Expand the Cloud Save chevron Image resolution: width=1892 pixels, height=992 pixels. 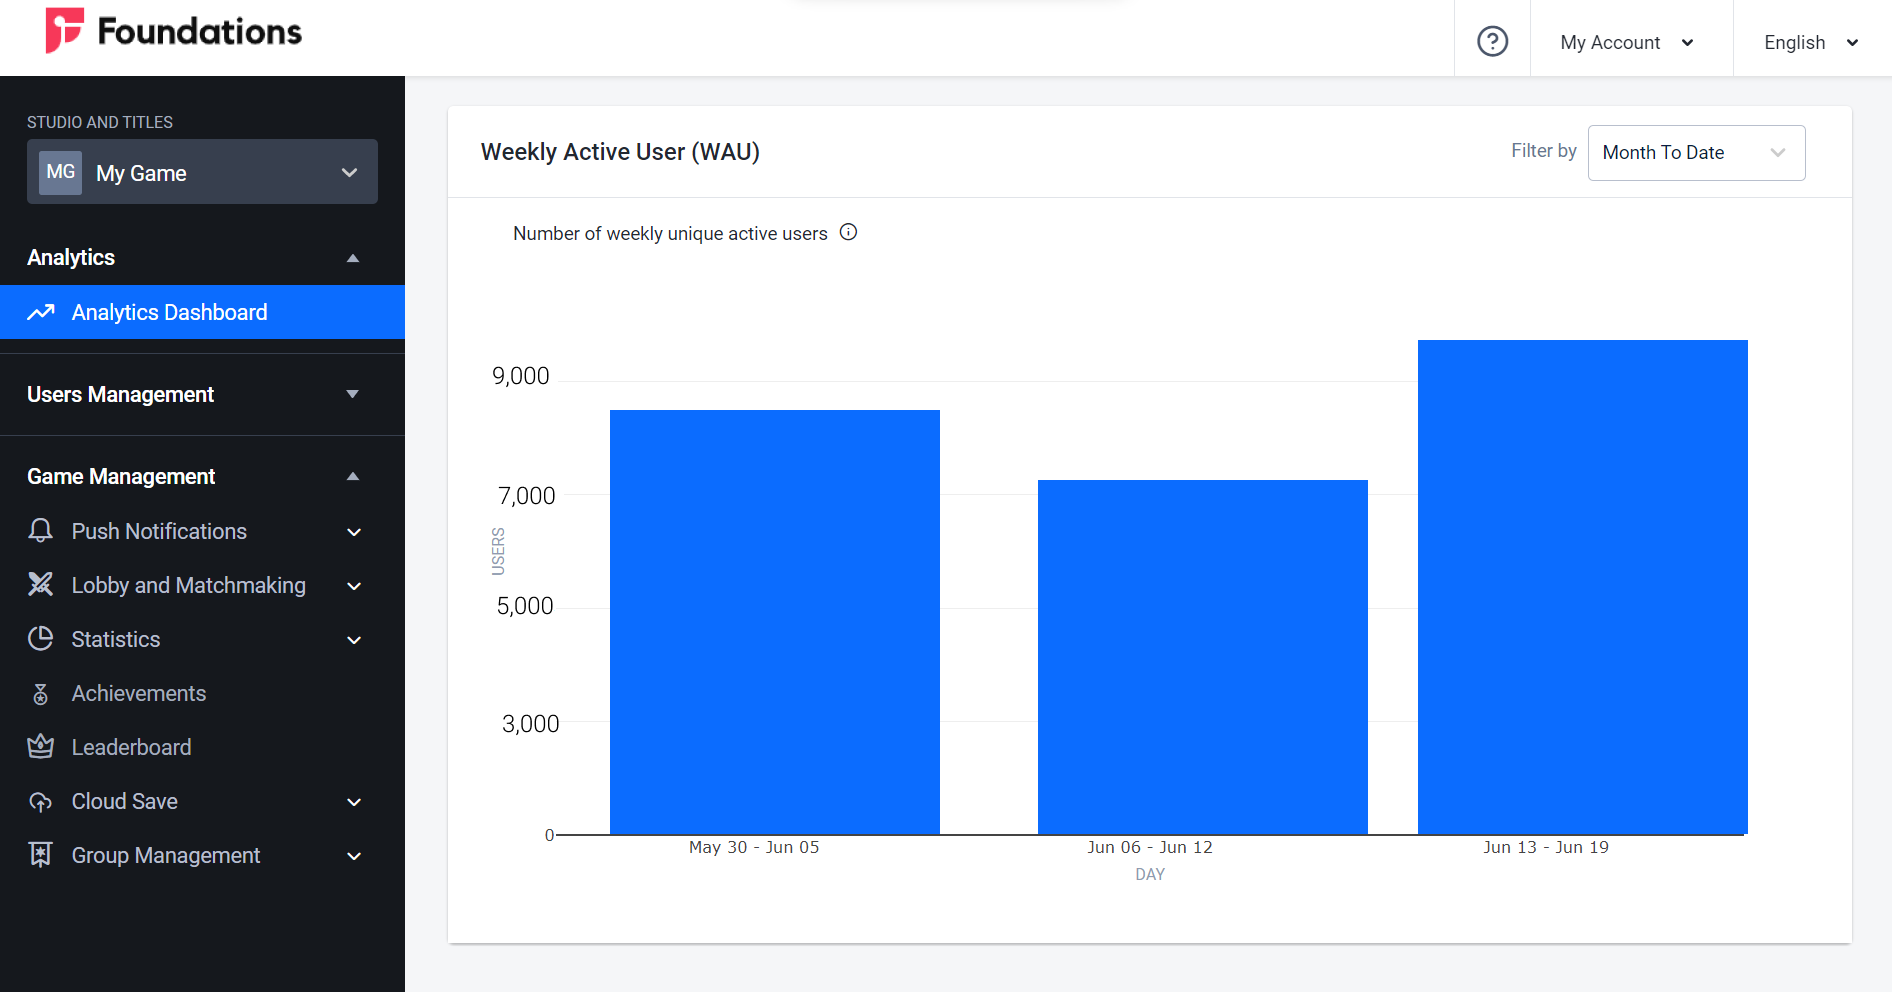(x=354, y=802)
